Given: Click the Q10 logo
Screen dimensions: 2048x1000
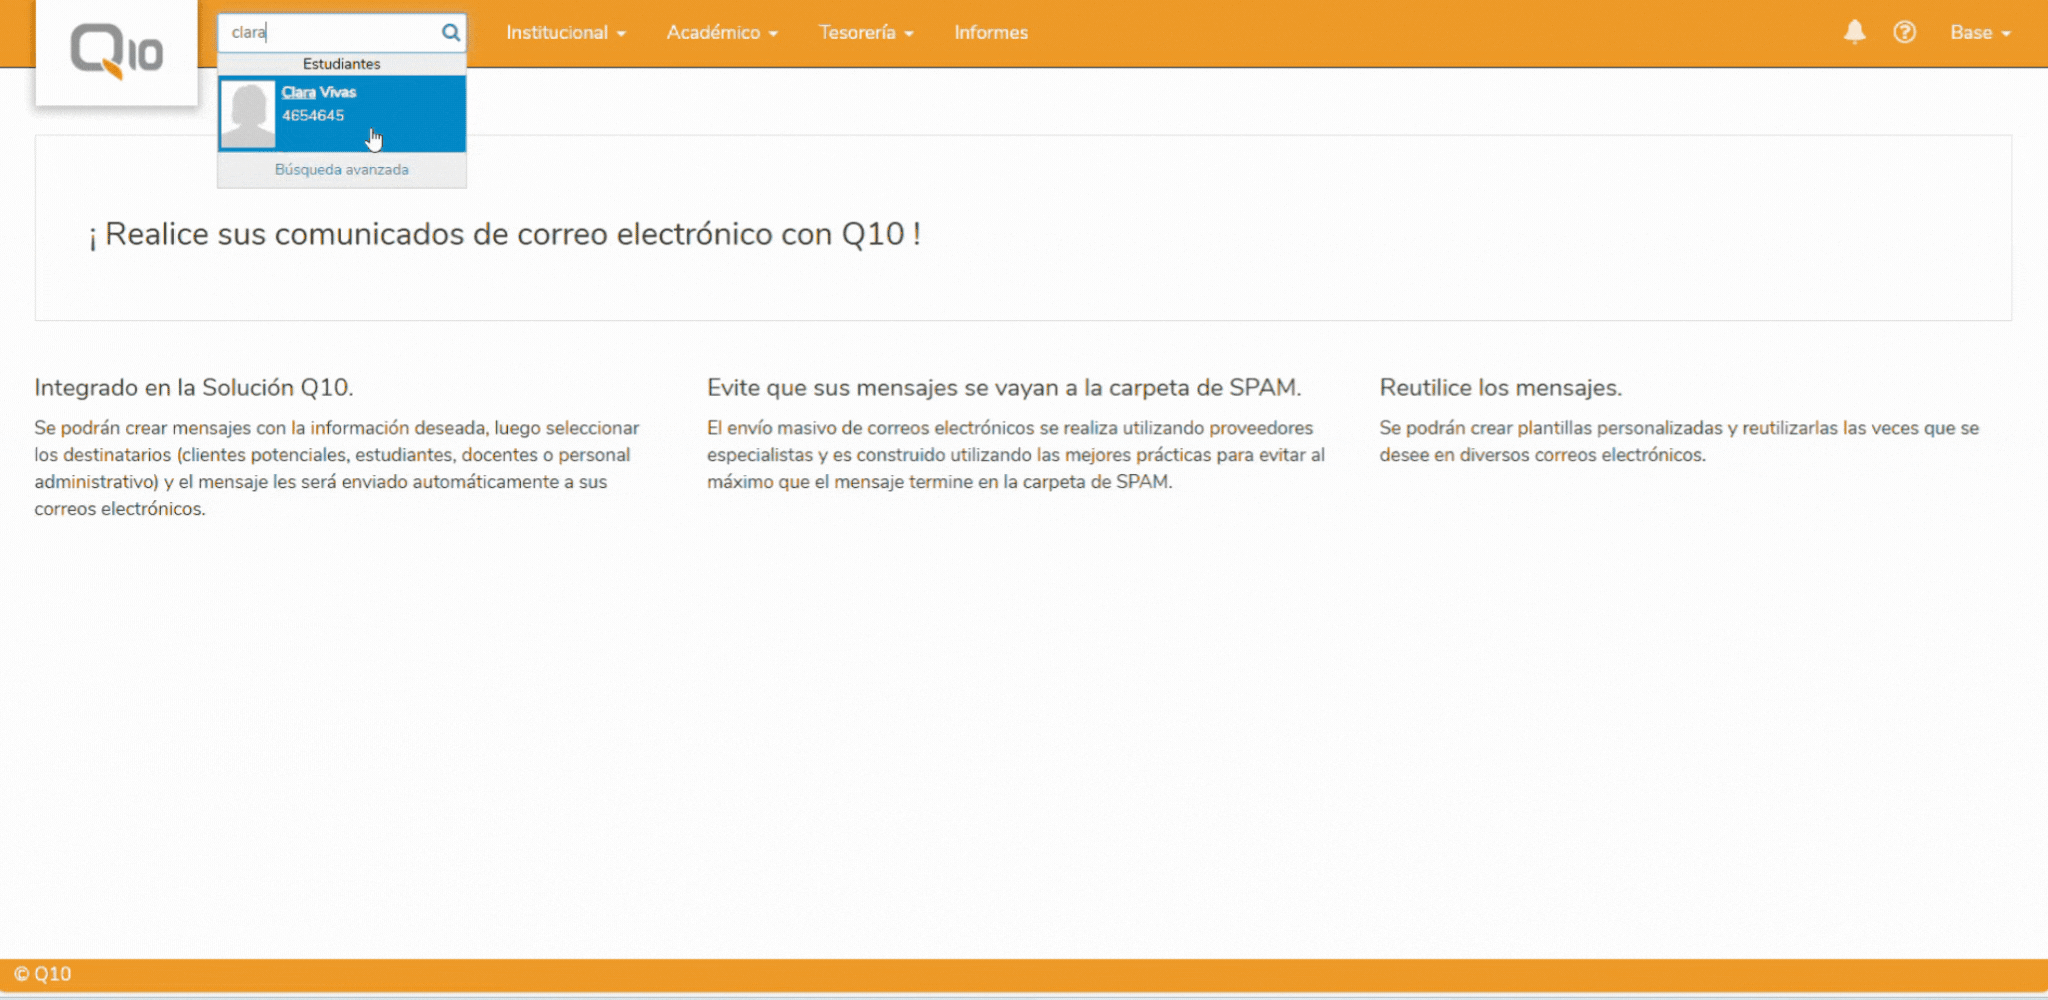Looking at the screenshot, I should [x=116, y=50].
